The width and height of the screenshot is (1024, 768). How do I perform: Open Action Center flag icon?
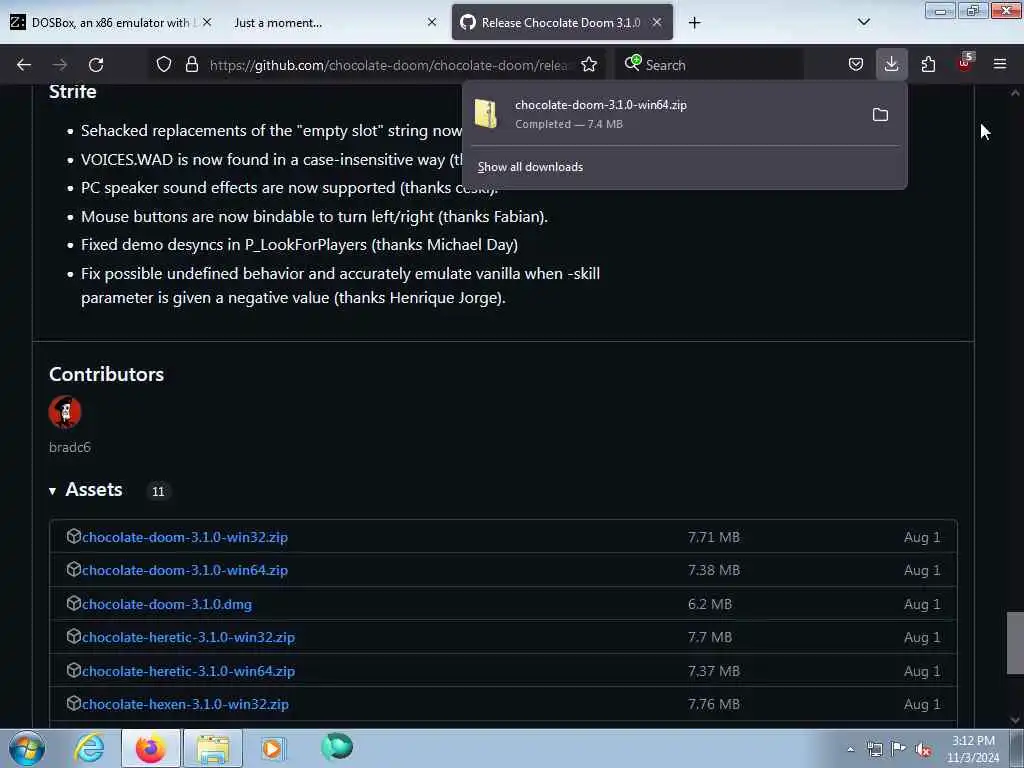[x=899, y=749]
